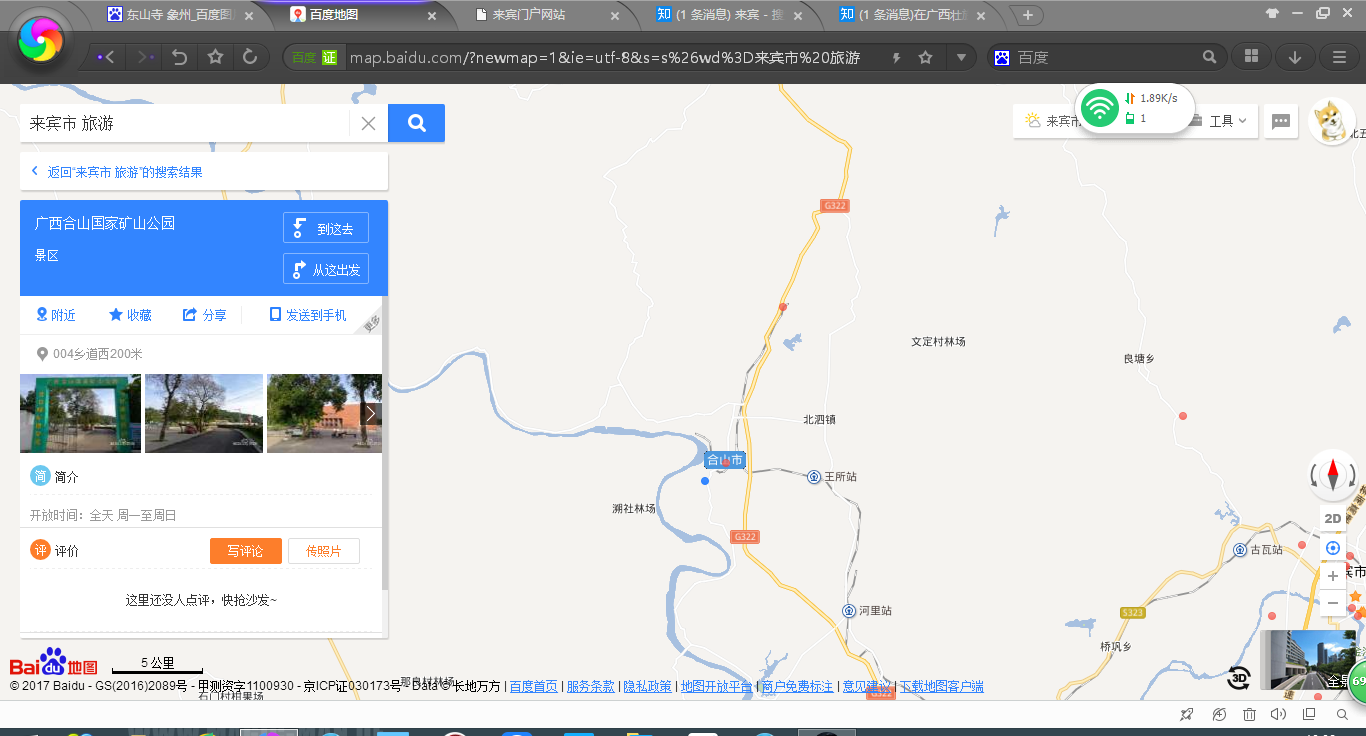1366x736 pixels.
Task: Open the browser apps grid icon
Action: [x=1251, y=57]
